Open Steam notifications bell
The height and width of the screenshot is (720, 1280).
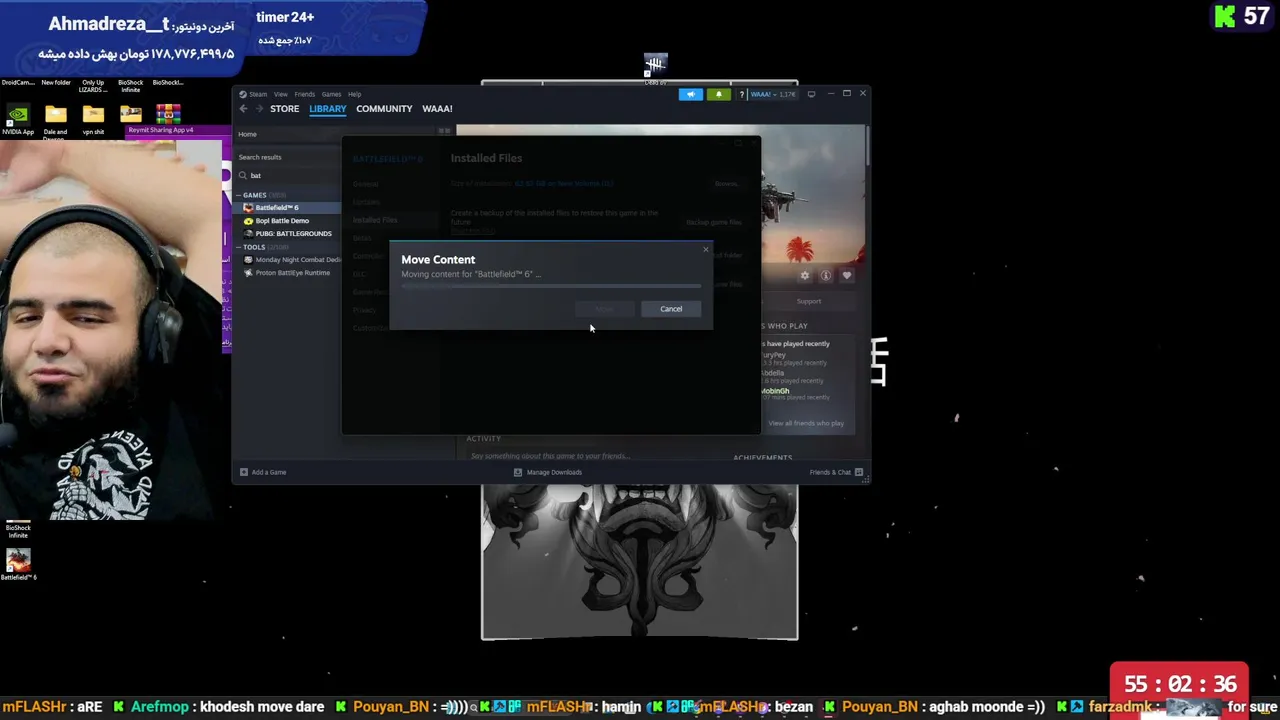718,94
